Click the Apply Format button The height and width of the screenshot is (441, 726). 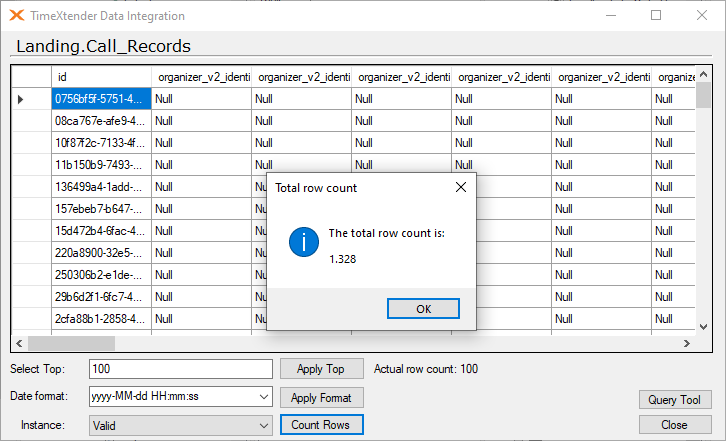pyautogui.click(x=321, y=397)
